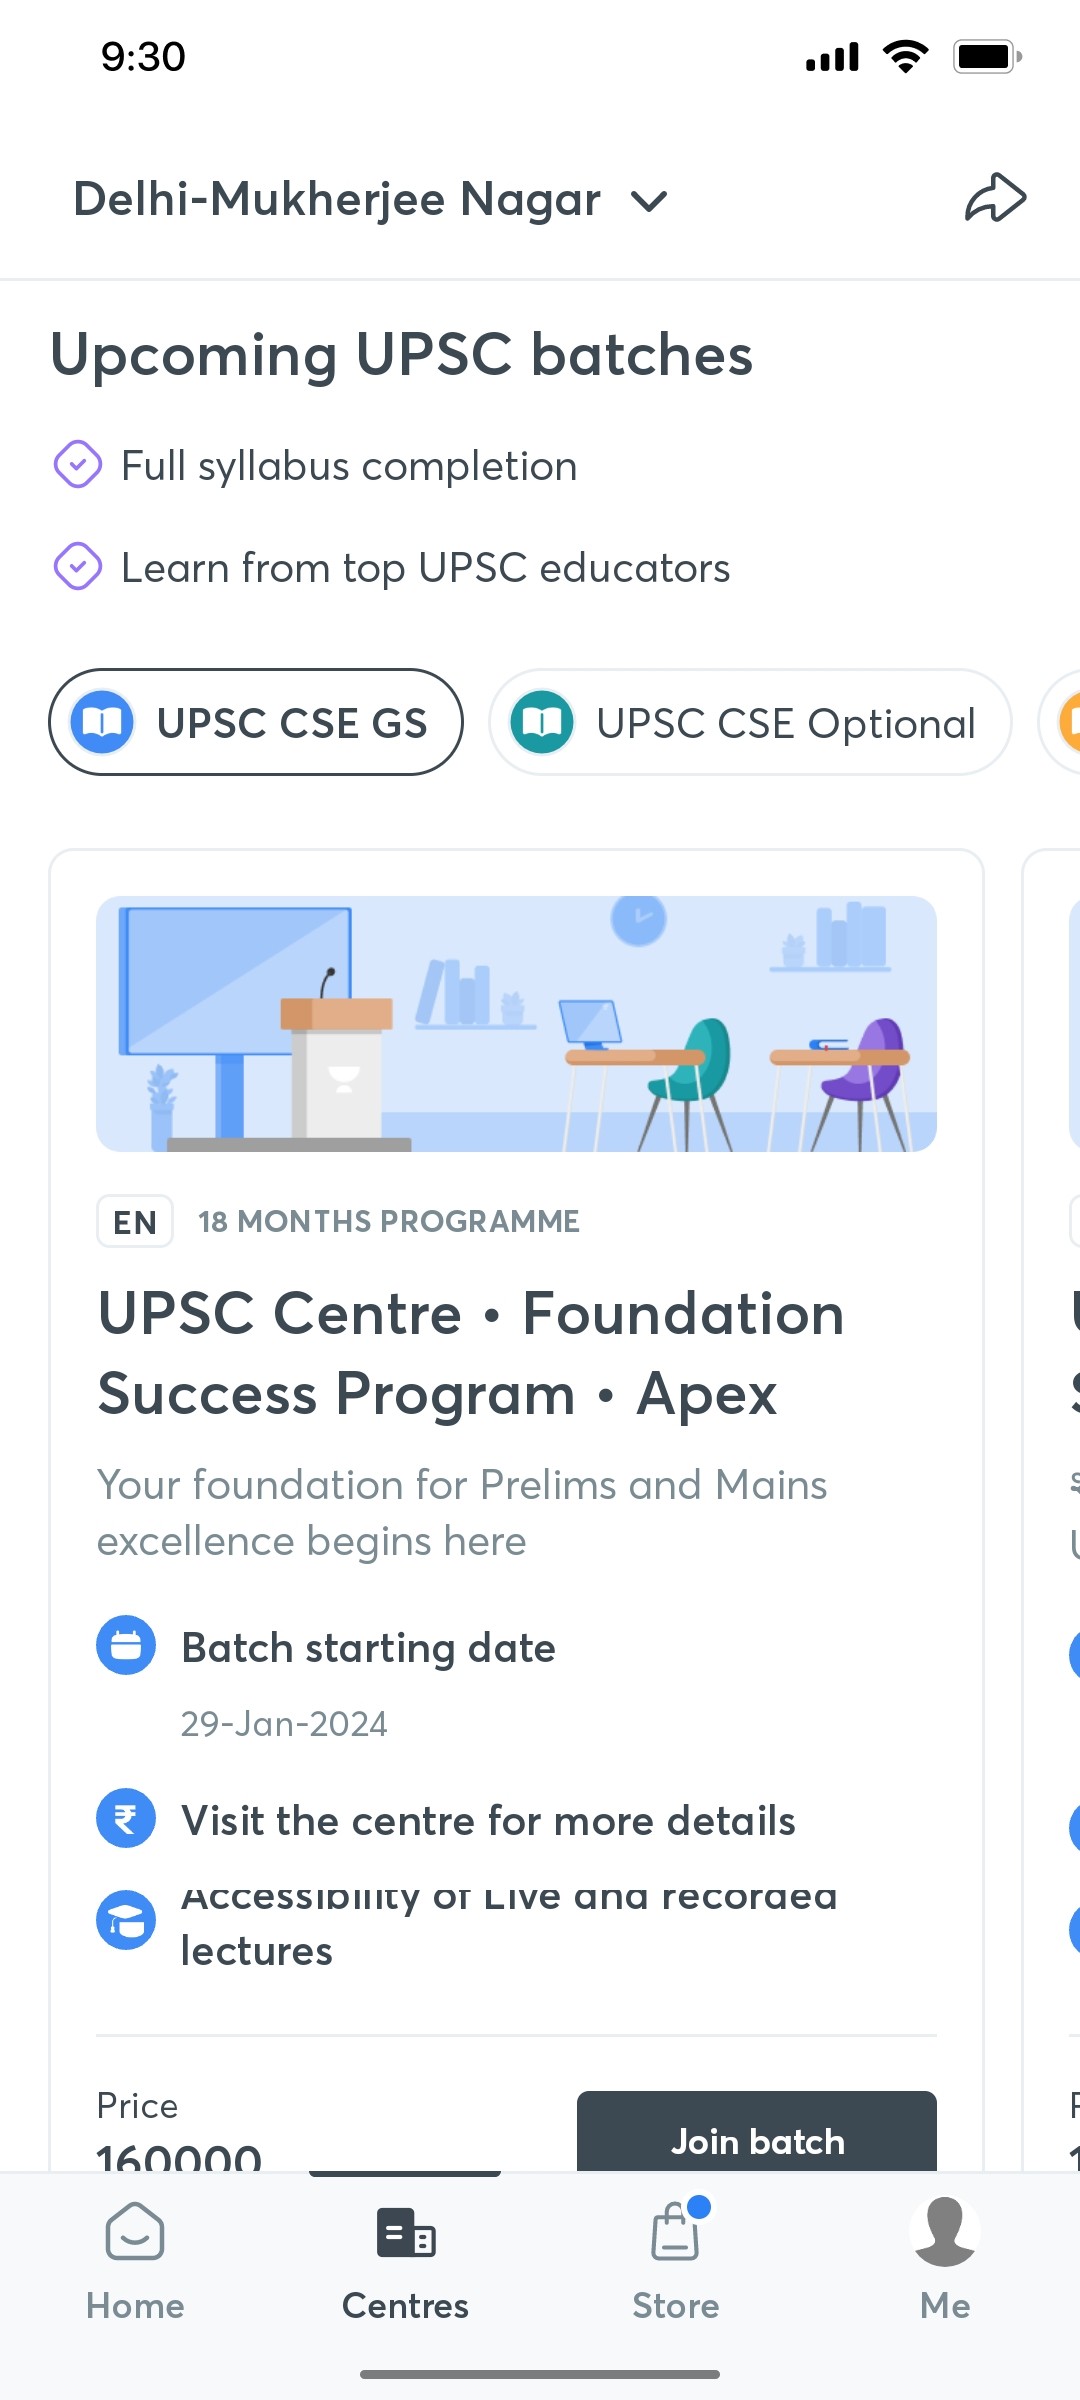Tap the share icon

coord(997,197)
